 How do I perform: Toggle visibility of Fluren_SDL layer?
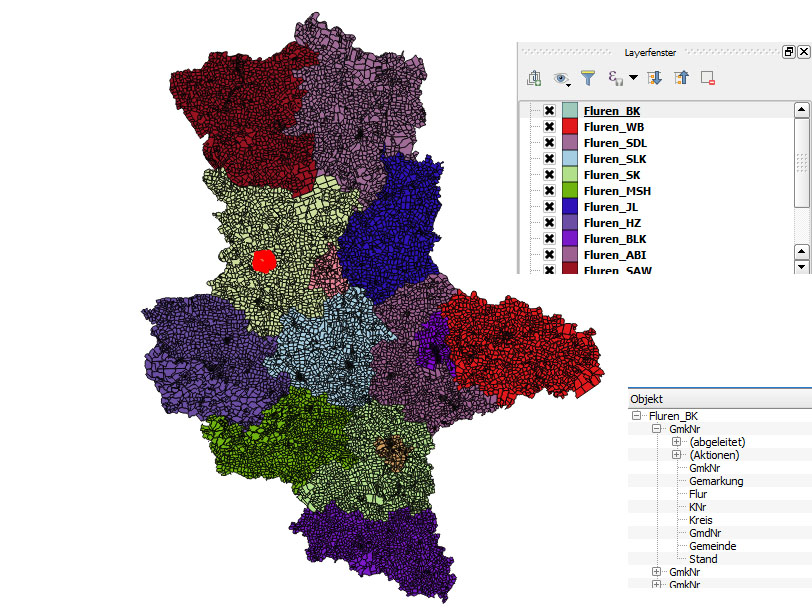coord(549,142)
